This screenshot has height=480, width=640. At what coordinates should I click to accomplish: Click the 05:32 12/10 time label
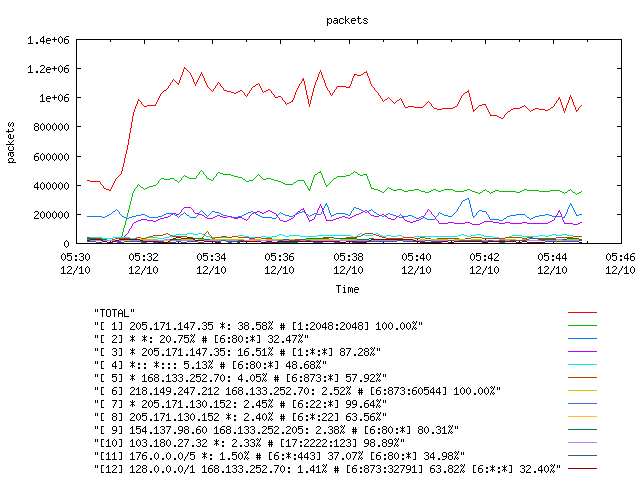pos(143,264)
